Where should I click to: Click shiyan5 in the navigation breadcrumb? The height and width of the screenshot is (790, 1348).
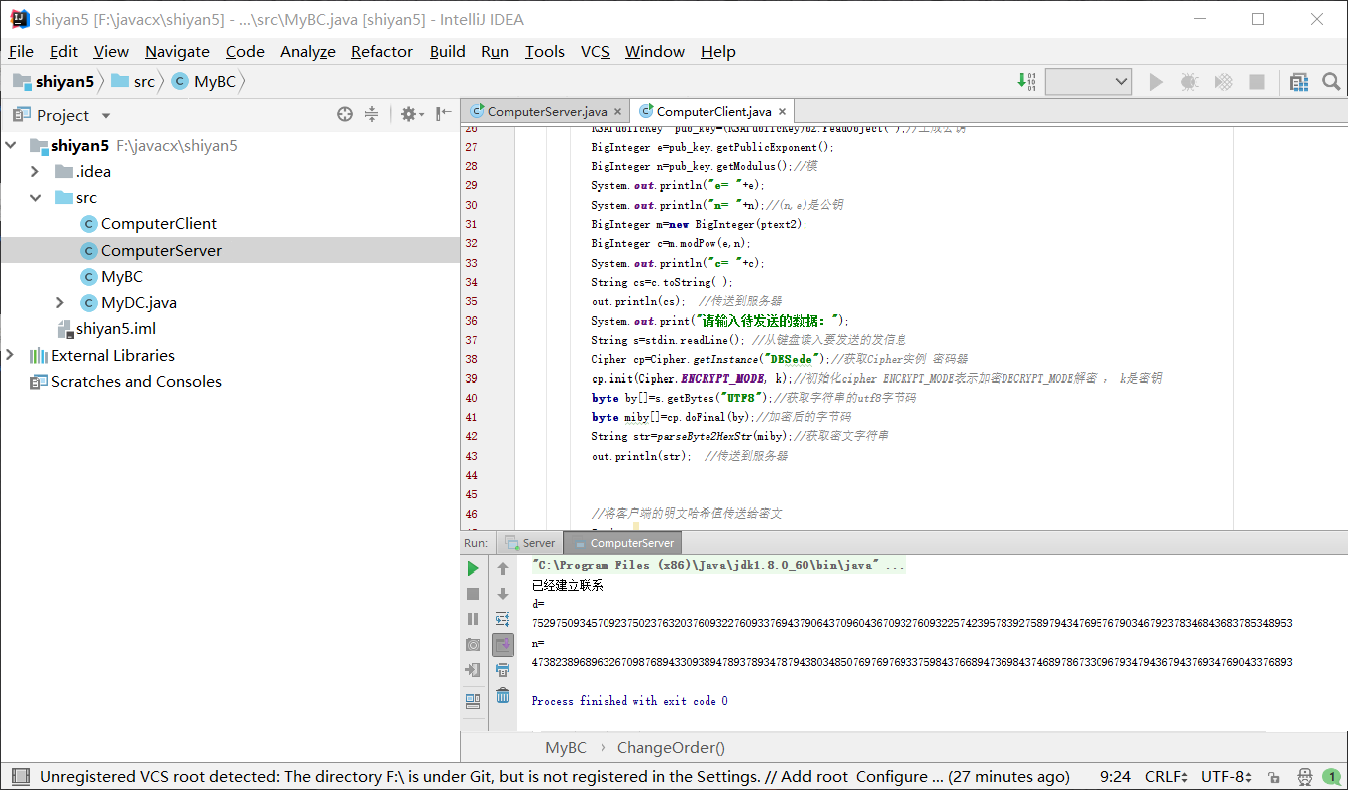pyautogui.click(x=53, y=82)
